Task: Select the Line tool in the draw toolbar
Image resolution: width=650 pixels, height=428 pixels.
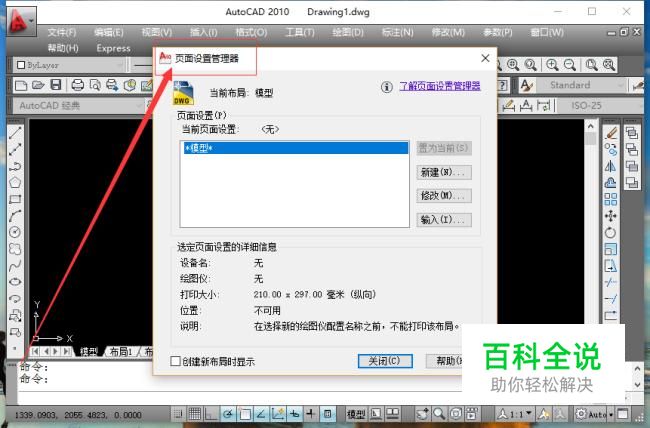Action: click(15, 133)
